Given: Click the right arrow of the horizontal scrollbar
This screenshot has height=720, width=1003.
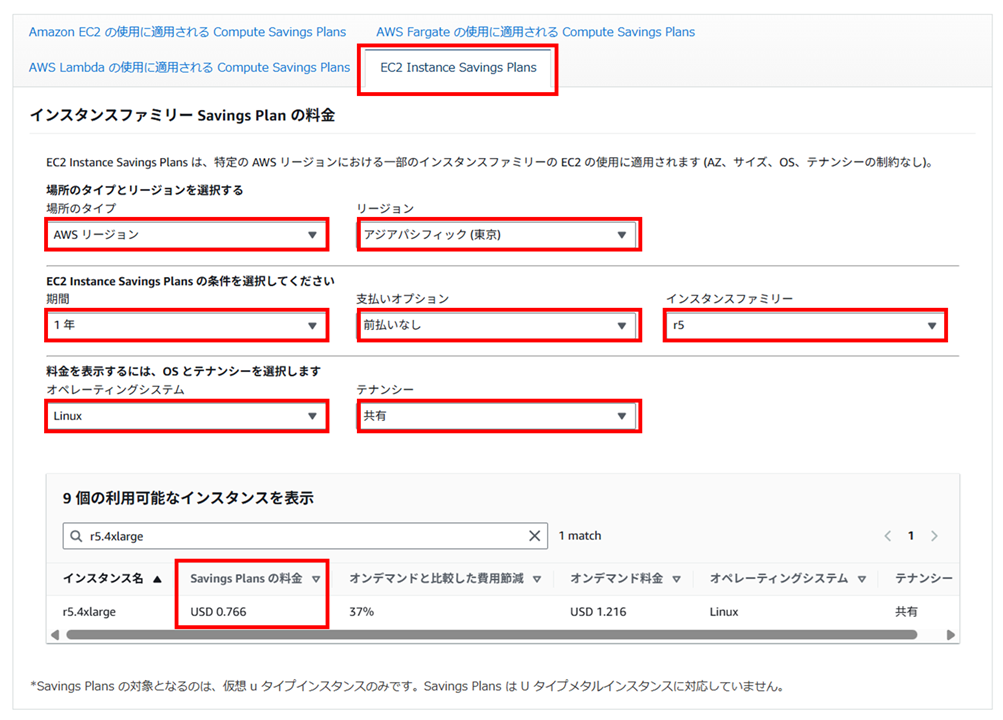Looking at the screenshot, I should (951, 635).
